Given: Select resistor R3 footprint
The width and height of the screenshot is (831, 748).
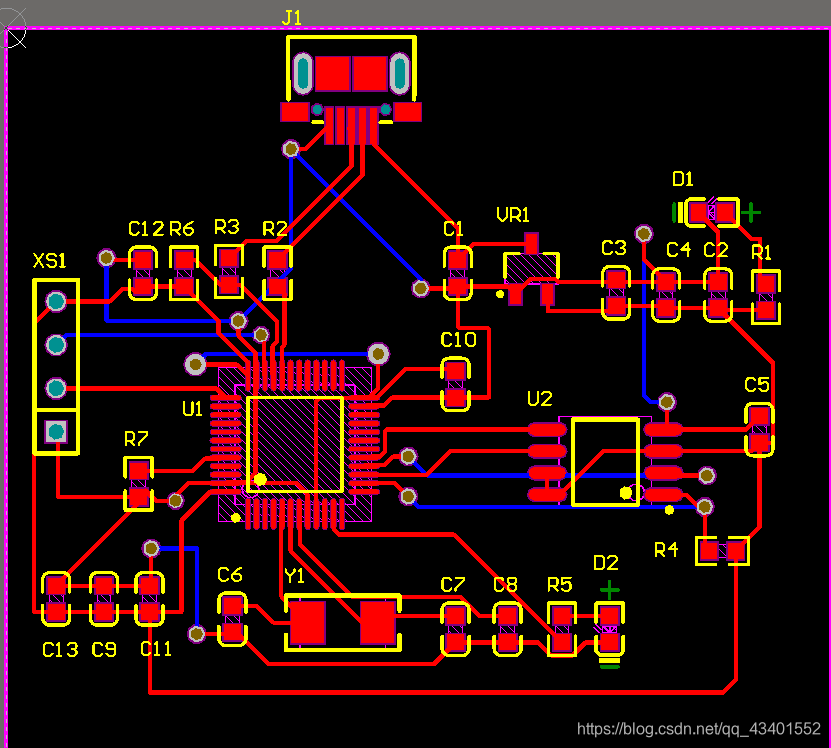Looking at the screenshot, I should pos(229,271).
